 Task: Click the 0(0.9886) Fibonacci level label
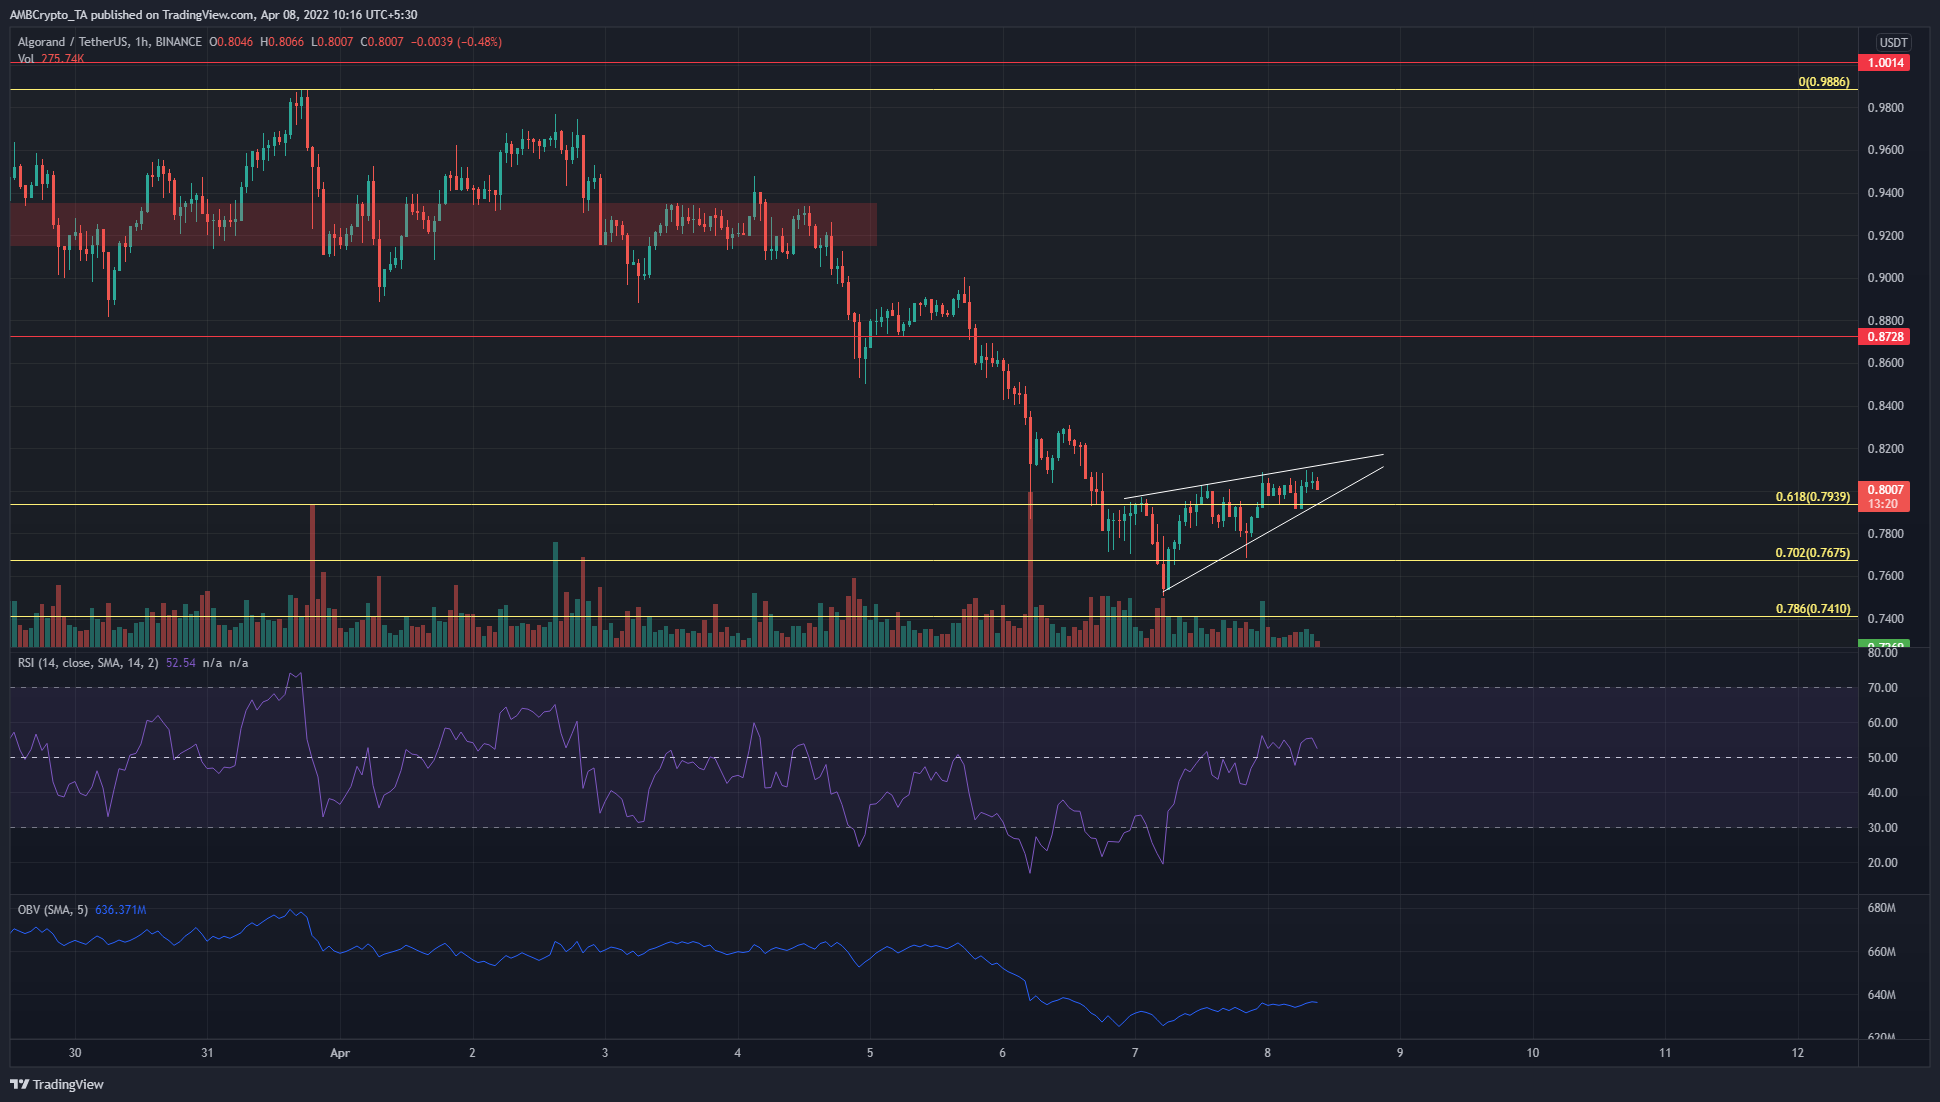click(x=1823, y=82)
